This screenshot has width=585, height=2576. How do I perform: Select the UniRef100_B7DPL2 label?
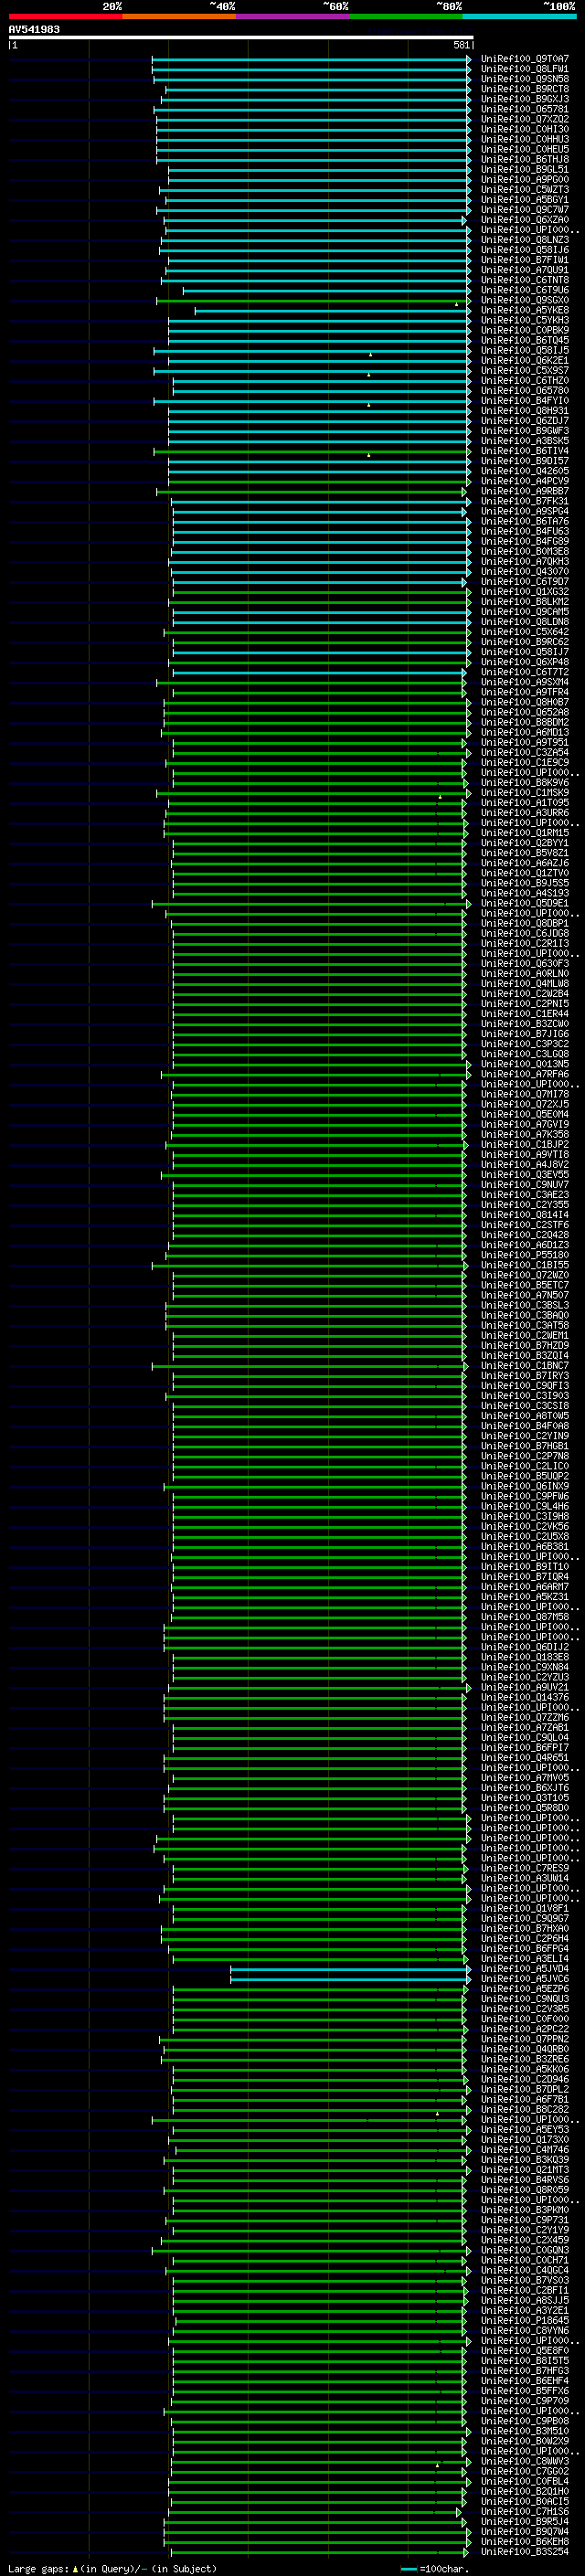click(x=524, y=2089)
